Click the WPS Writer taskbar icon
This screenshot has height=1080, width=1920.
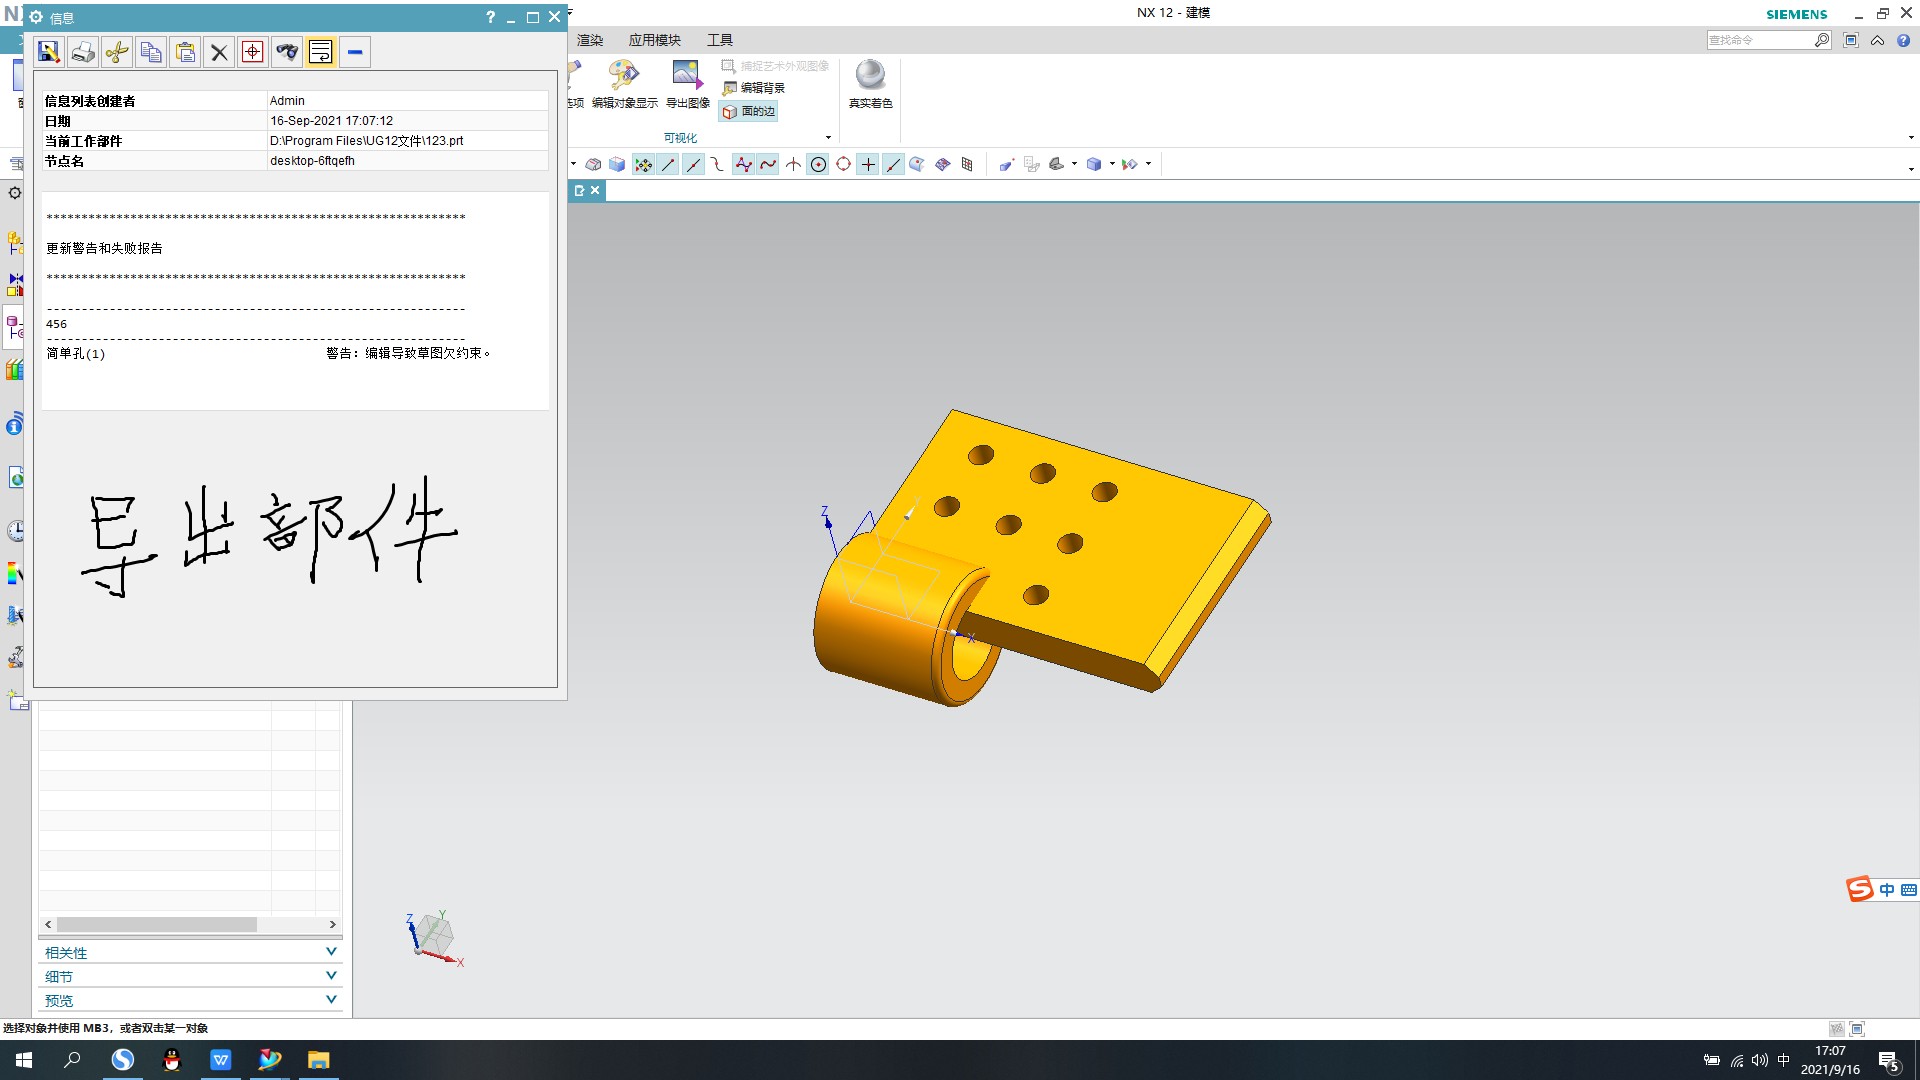point(220,1060)
